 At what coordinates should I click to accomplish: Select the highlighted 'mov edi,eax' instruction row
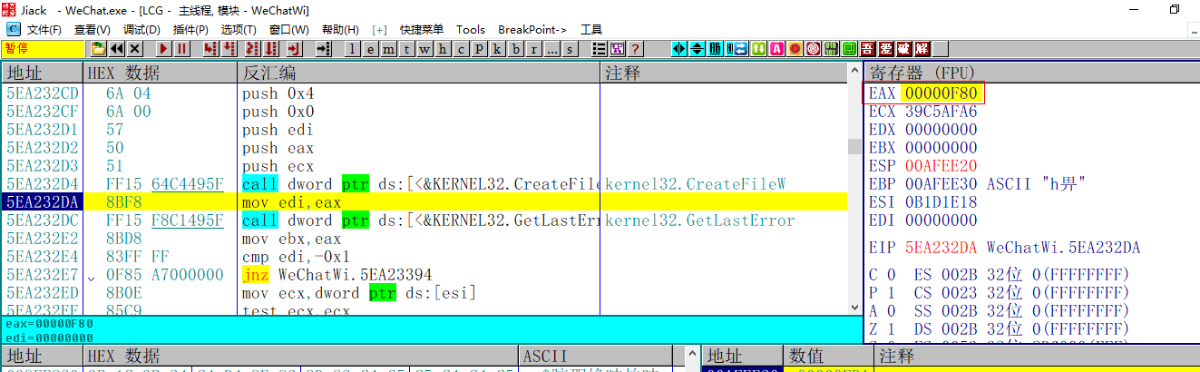431,202
